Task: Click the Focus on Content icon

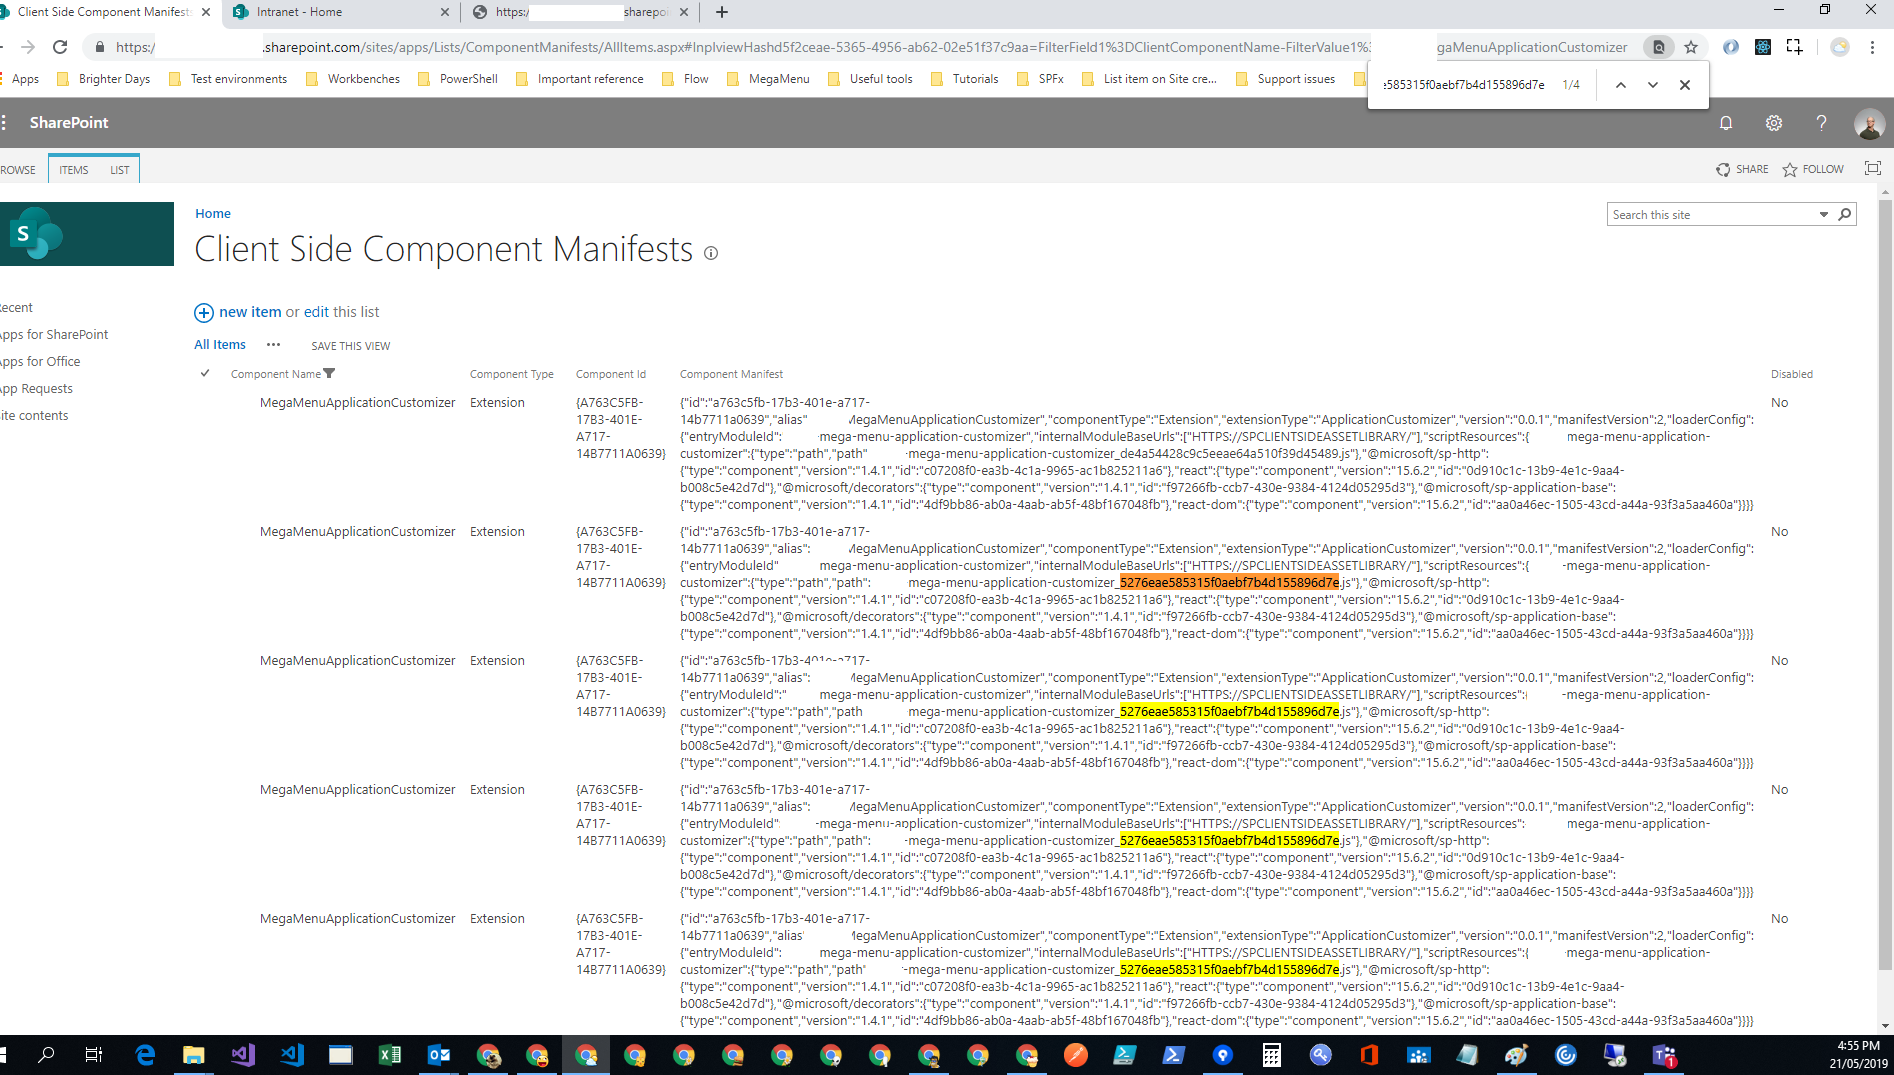Action: (x=1872, y=168)
